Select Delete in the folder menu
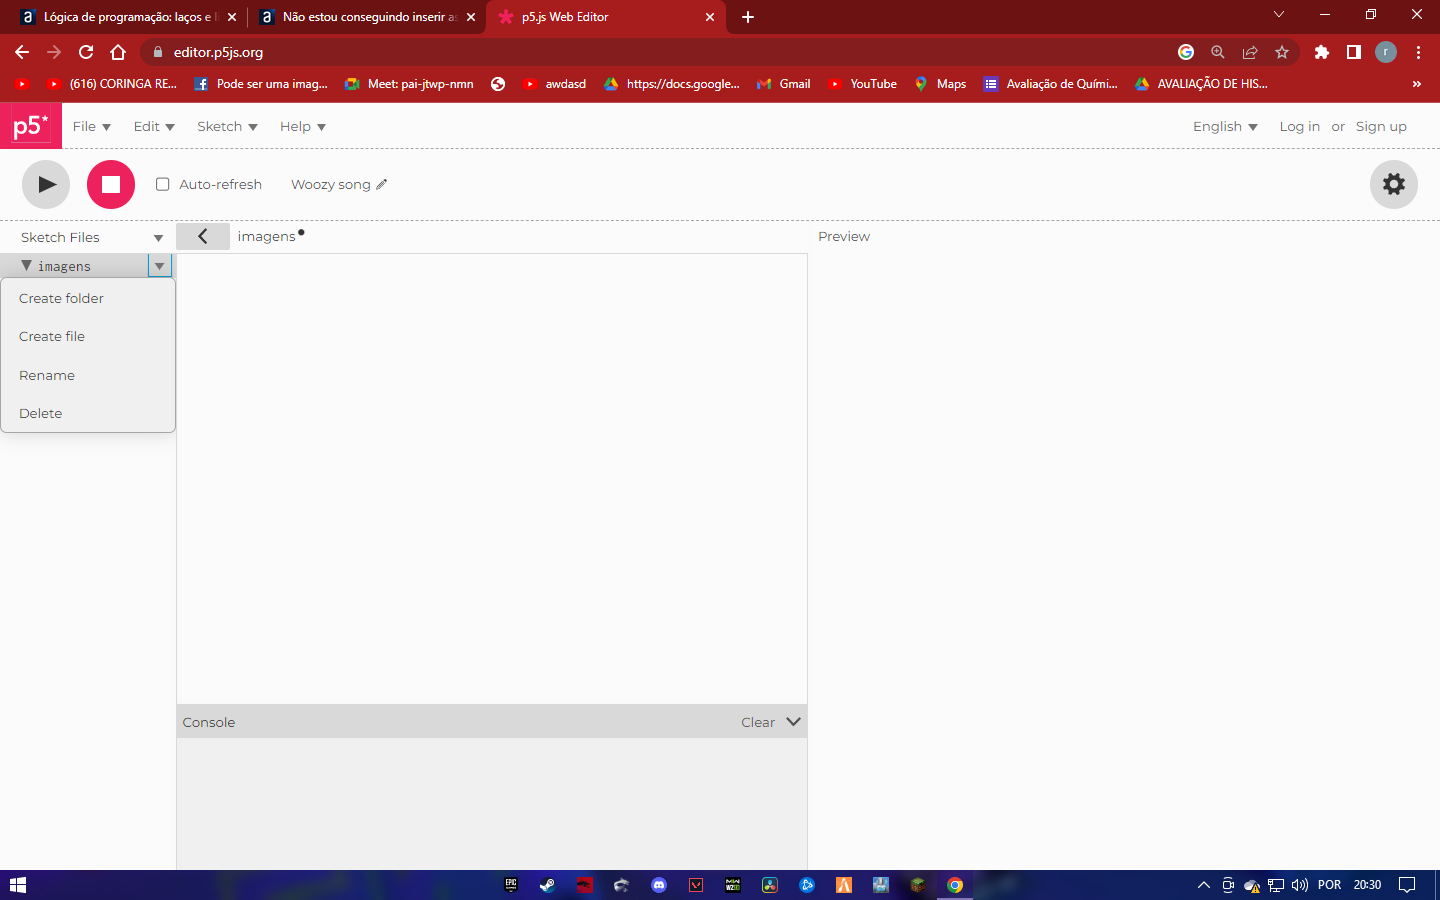The height and width of the screenshot is (900, 1440). point(88,413)
